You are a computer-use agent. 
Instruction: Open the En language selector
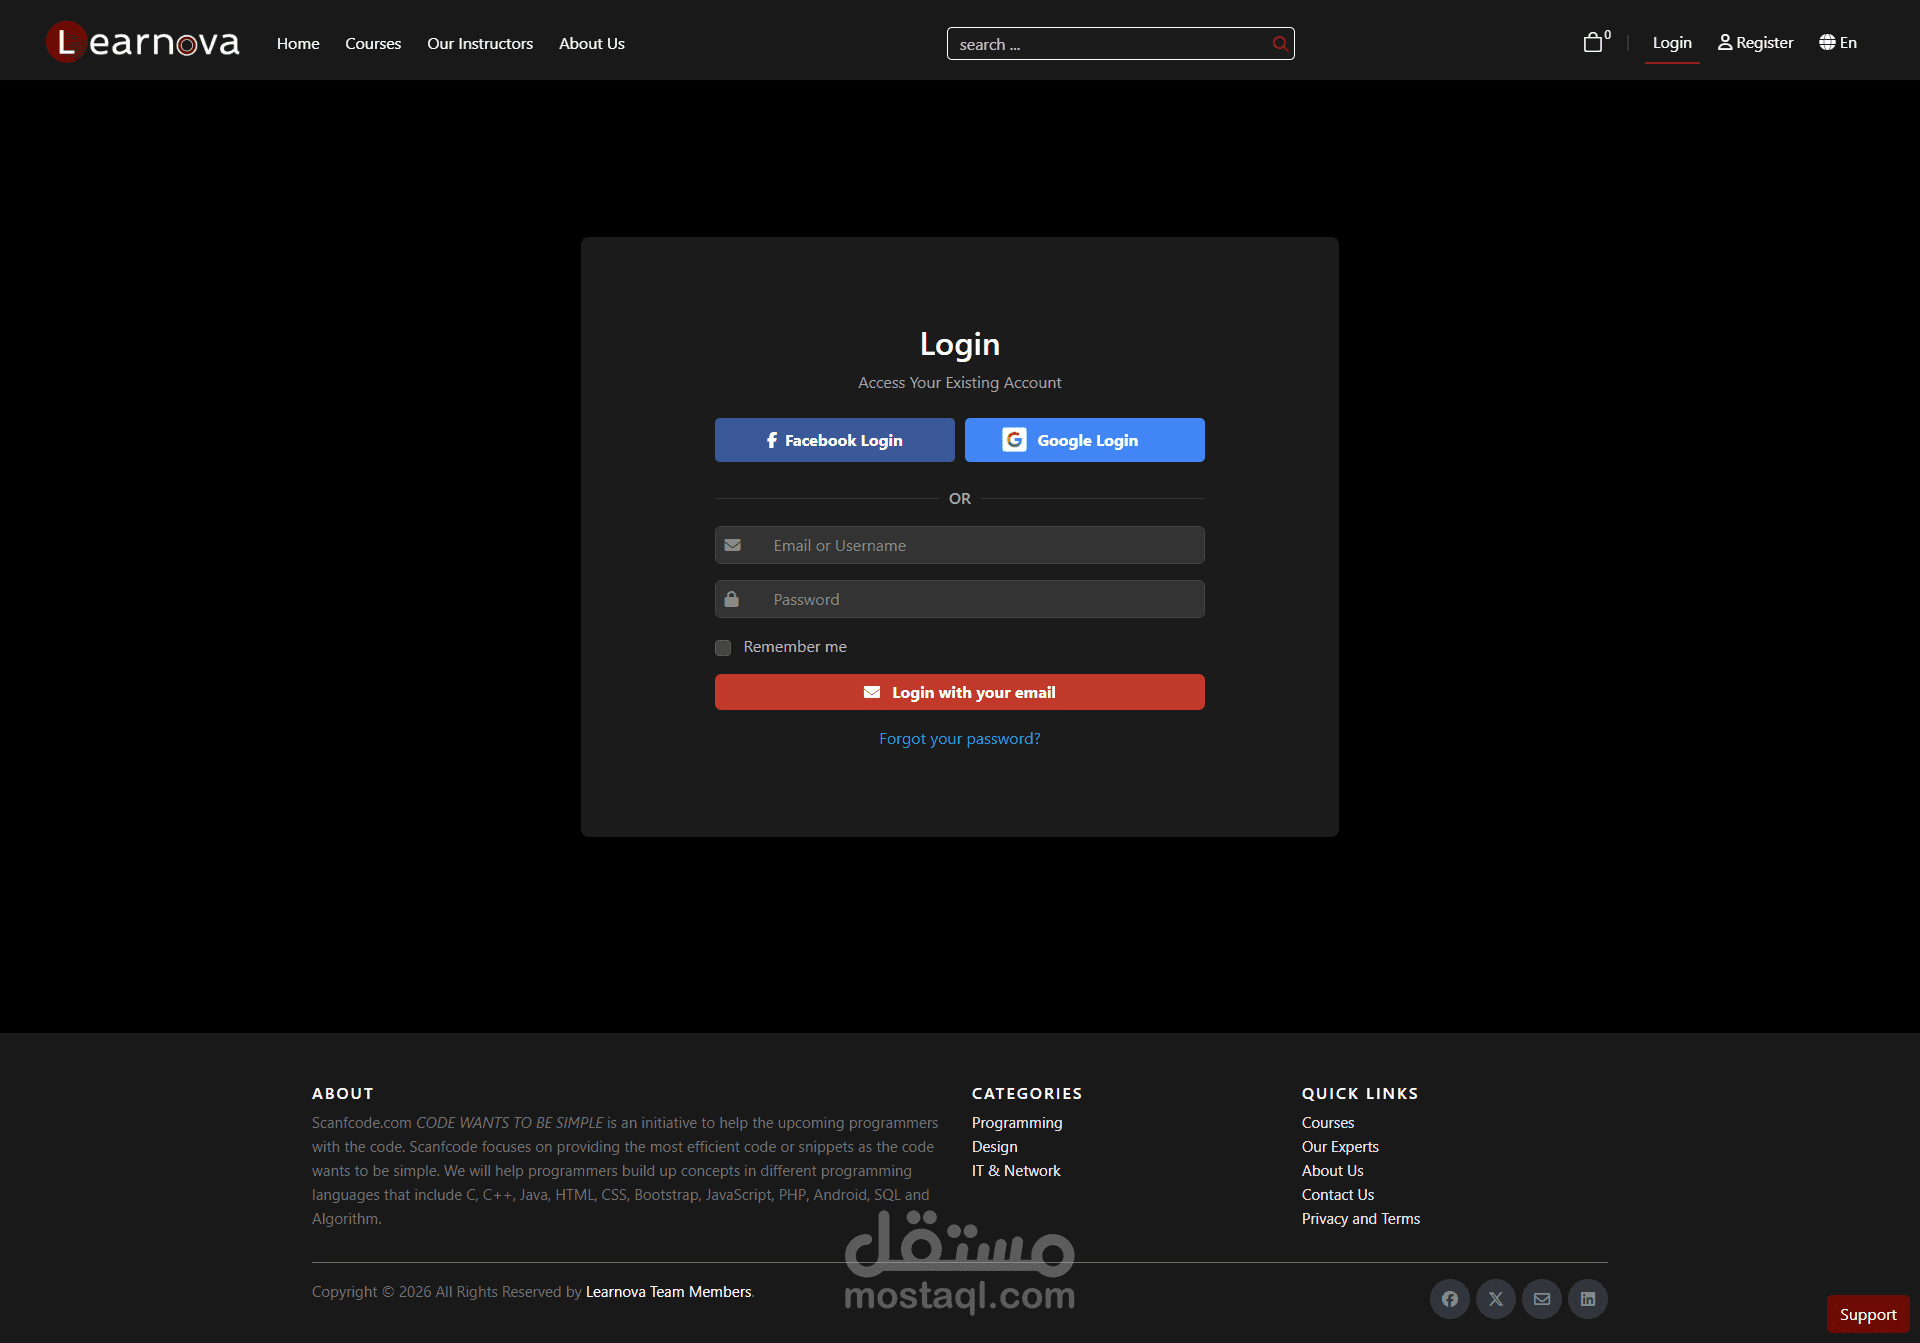(x=1837, y=43)
